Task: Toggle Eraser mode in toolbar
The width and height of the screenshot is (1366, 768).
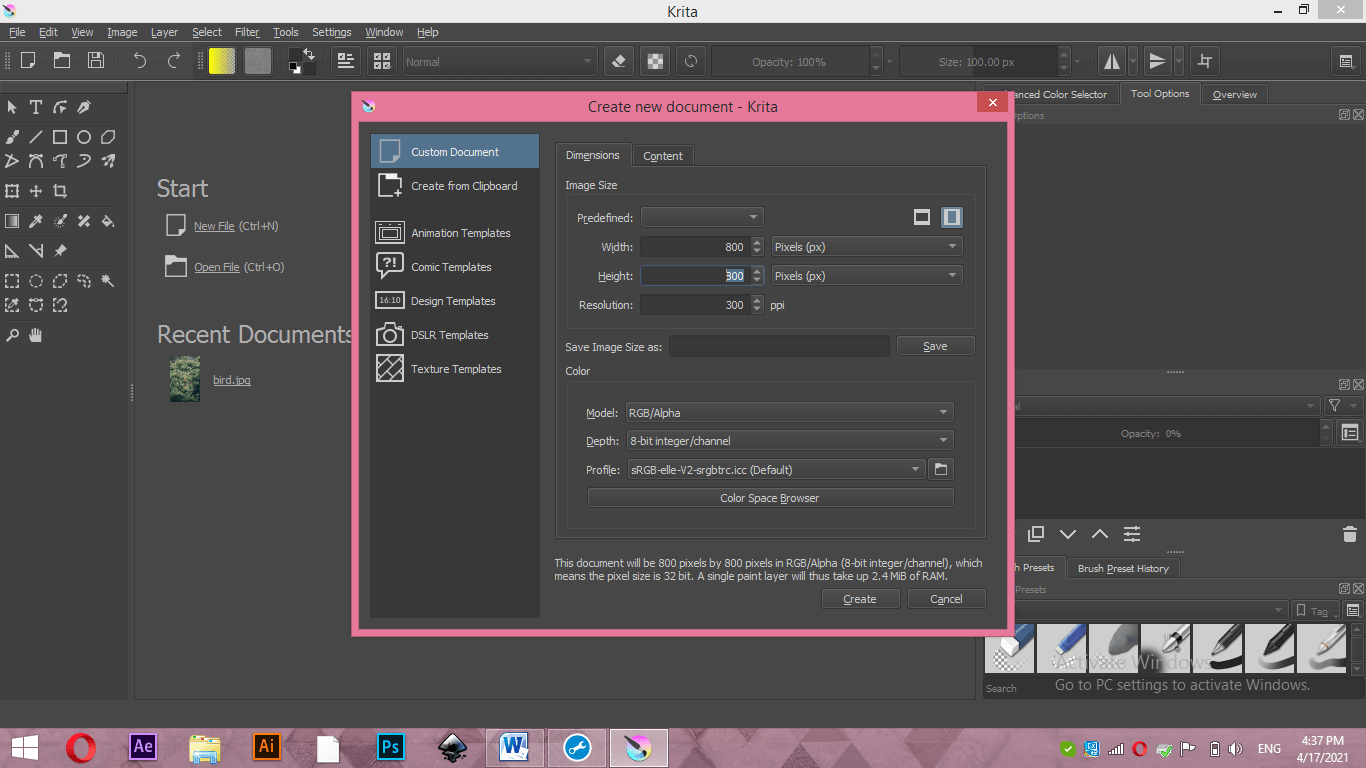Action: point(618,61)
